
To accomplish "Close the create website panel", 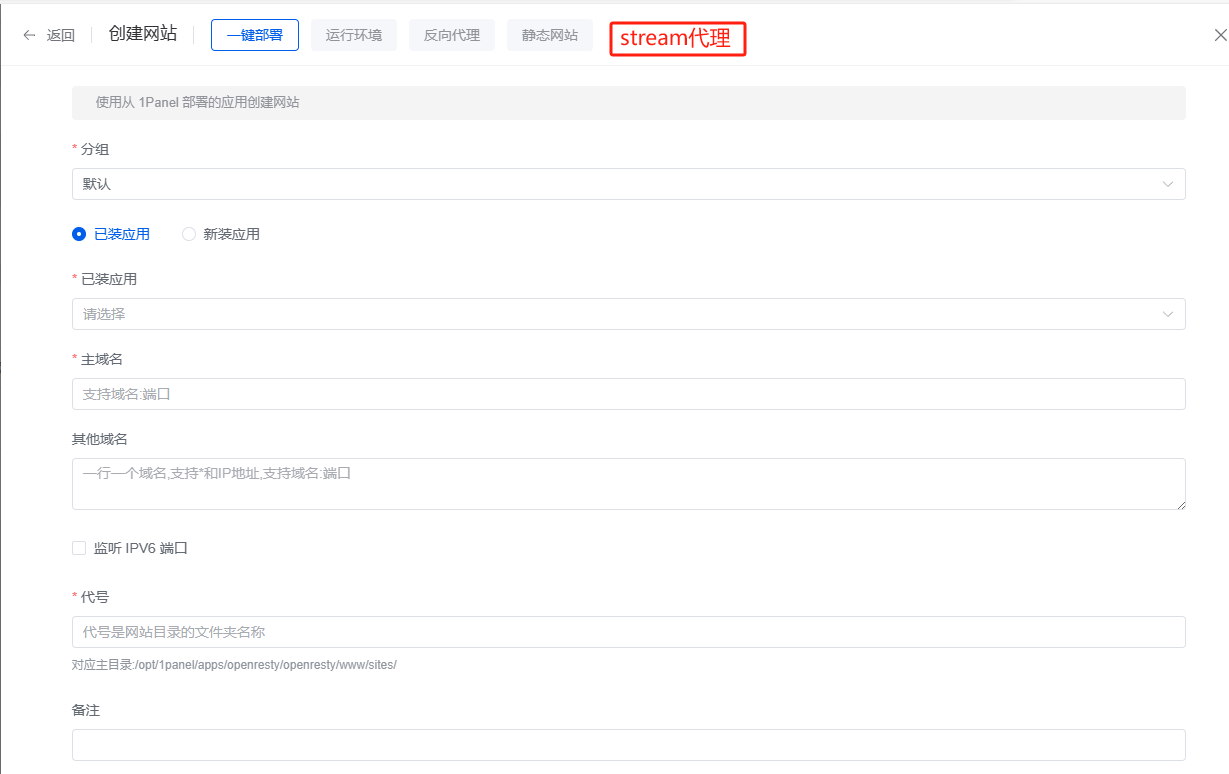I will pos(1220,35).
